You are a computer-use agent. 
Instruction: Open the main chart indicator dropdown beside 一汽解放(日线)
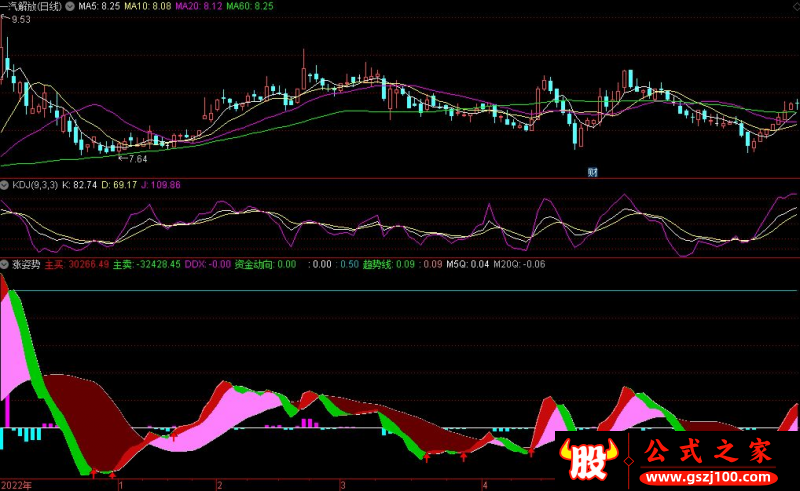pyautogui.click(x=70, y=7)
